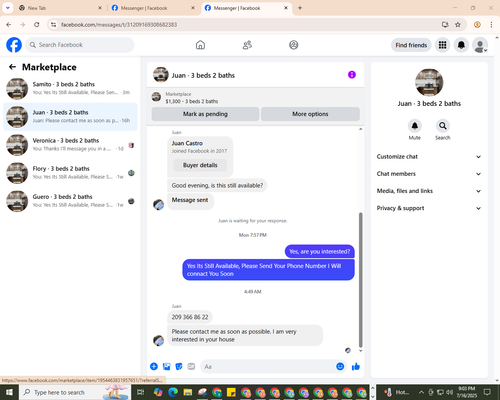
Task: Open the Flory - 3 beds 2 baths chat
Action: [x=70, y=173]
